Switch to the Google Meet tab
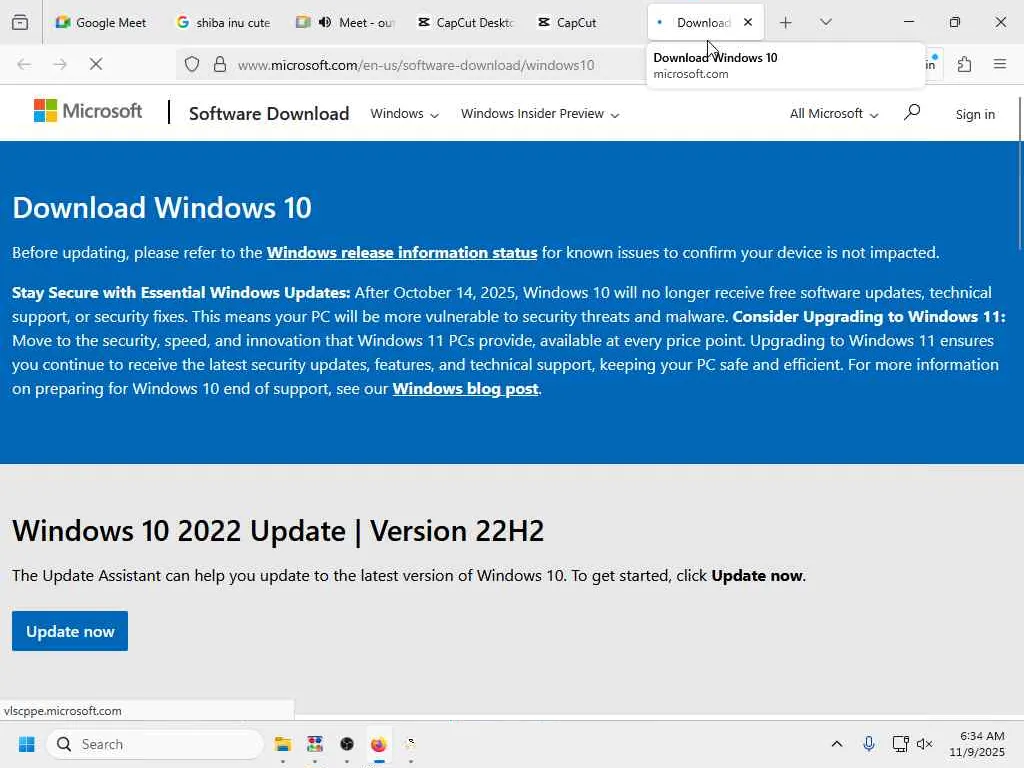Image resolution: width=1024 pixels, height=768 pixels. coord(101,22)
